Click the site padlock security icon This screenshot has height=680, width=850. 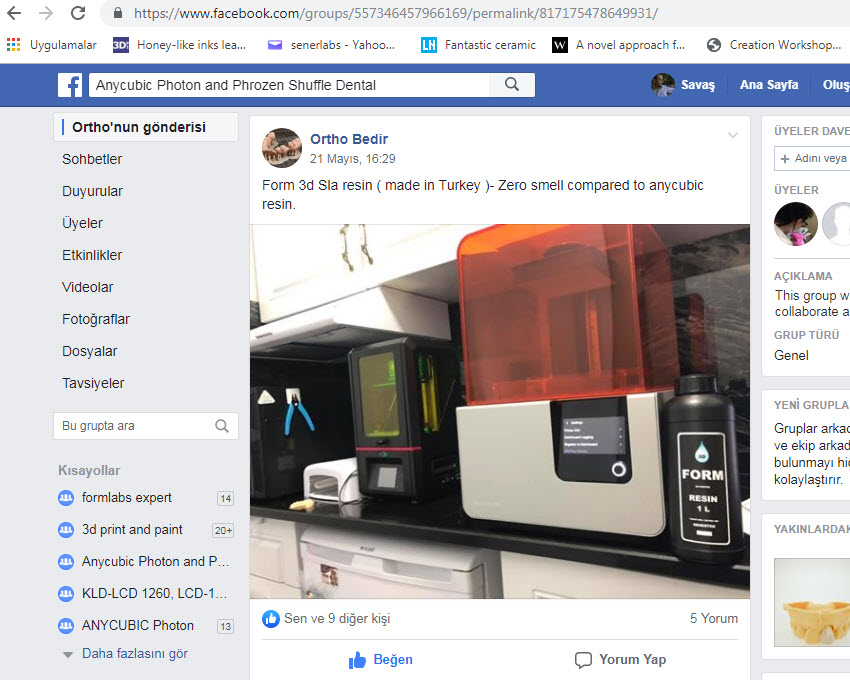coord(117,13)
